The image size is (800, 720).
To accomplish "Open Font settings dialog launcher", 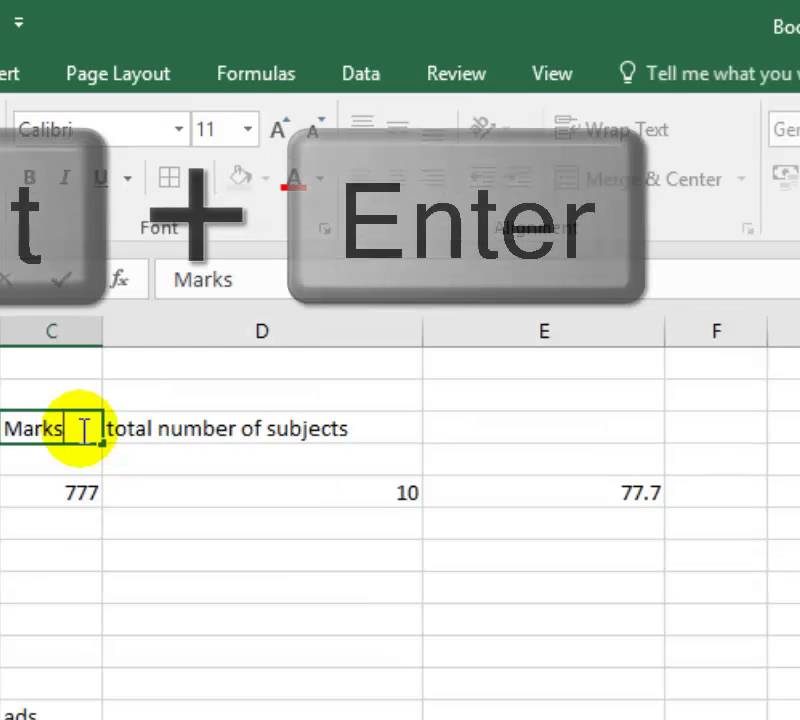I will (x=324, y=229).
